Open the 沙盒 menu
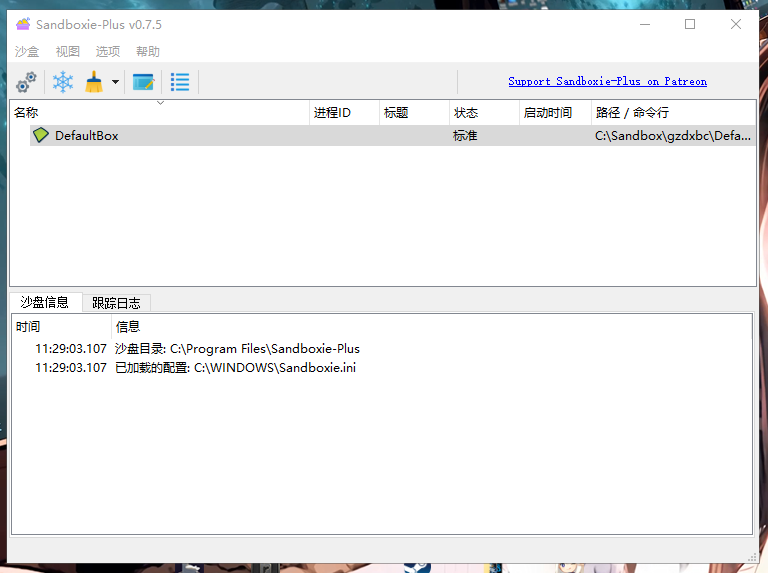Viewport: 768px width, 573px height. 27,52
